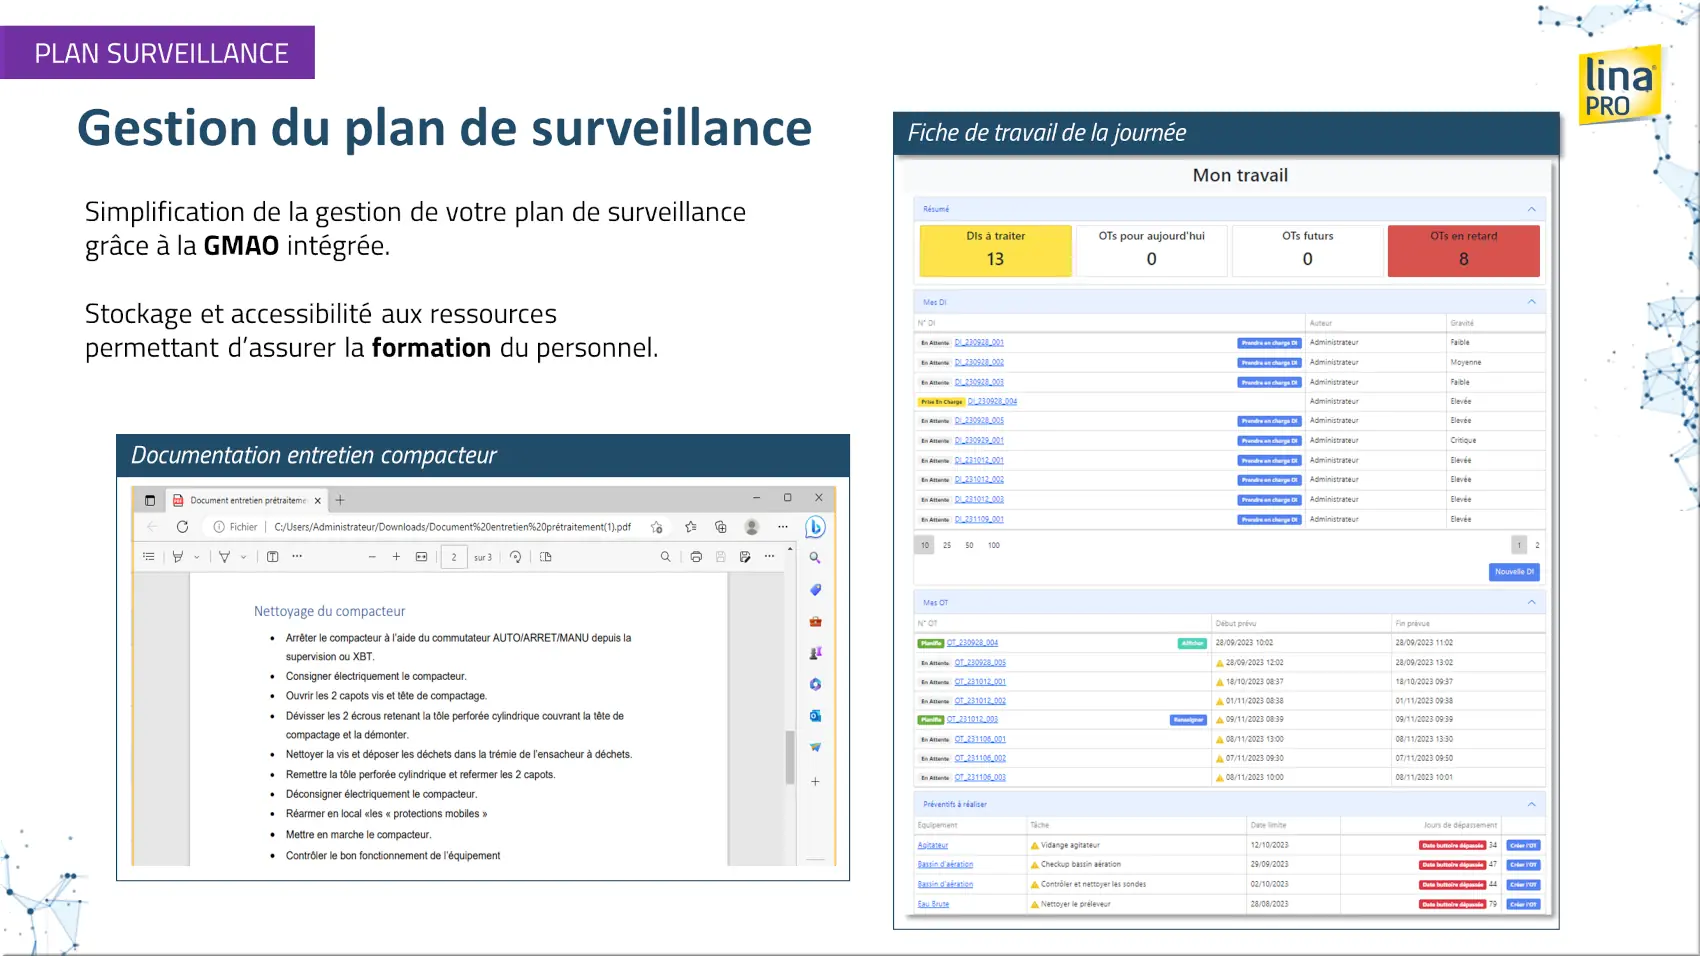Click Renseigner for OT_231012_003
1700x956 pixels.
click(x=1189, y=720)
